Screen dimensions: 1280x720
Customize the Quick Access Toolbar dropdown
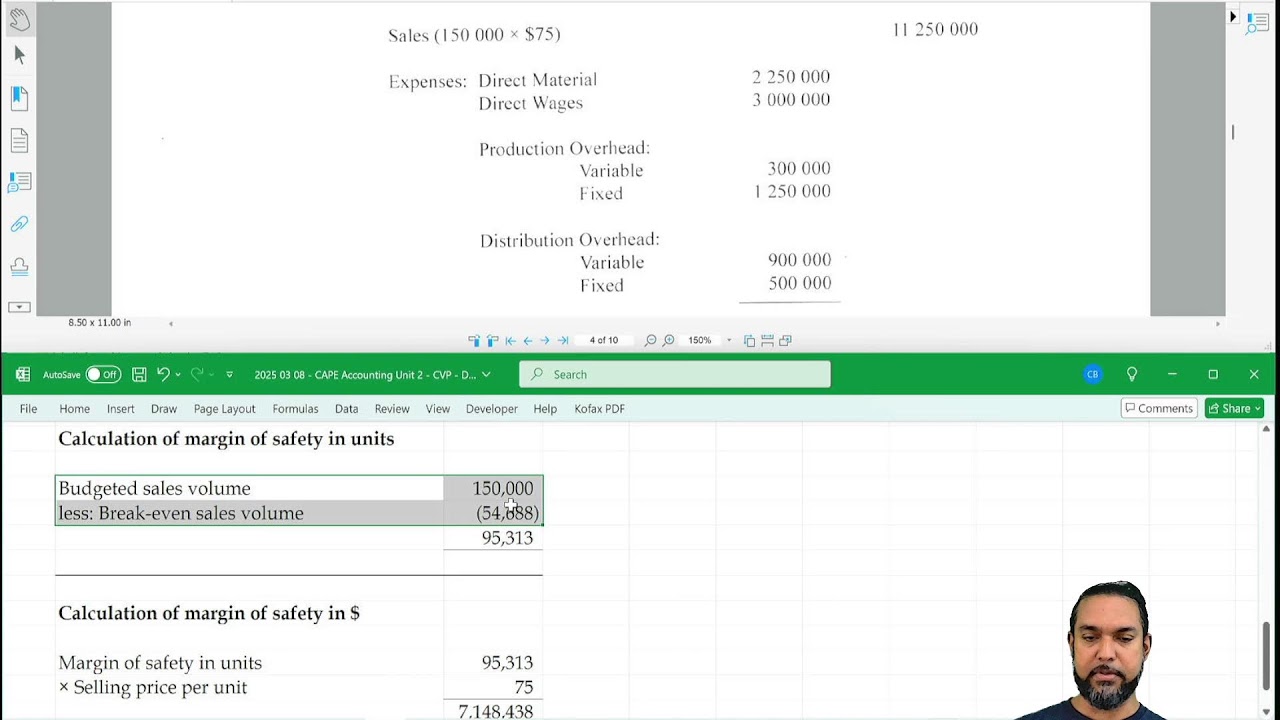coord(229,375)
